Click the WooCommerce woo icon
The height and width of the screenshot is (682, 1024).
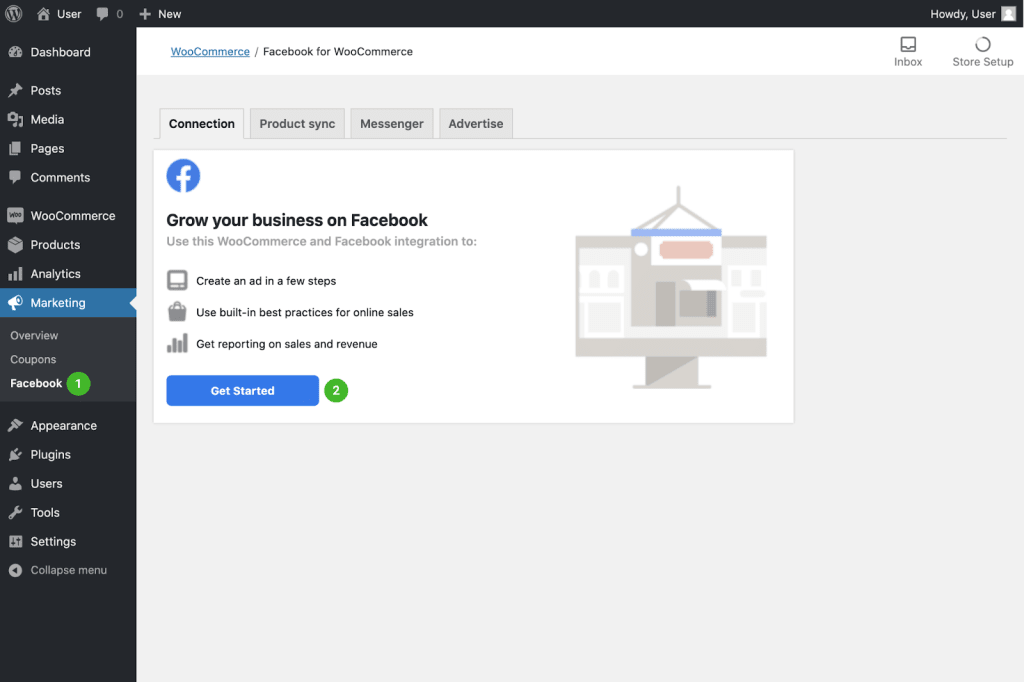pyautogui.click(x=16, y=216)
